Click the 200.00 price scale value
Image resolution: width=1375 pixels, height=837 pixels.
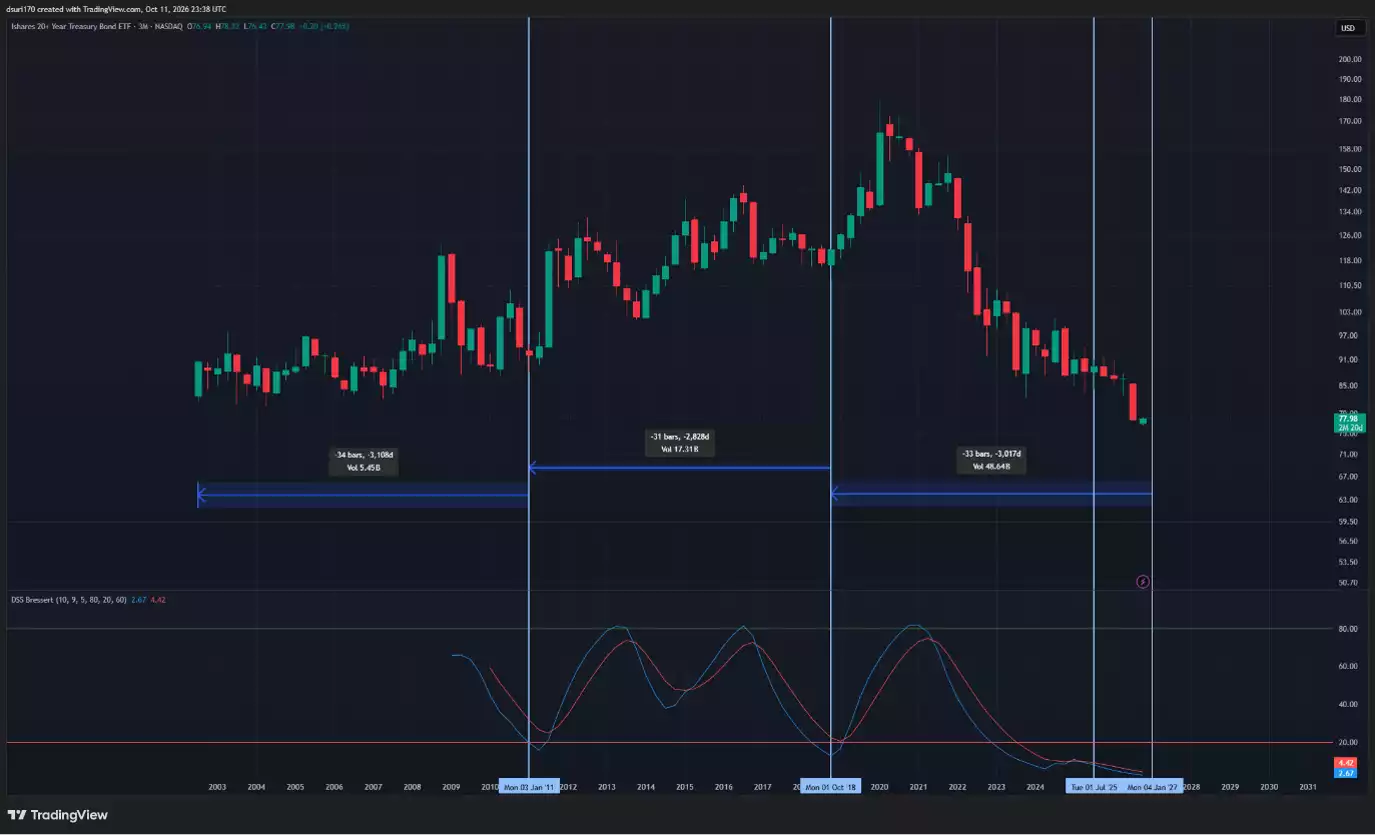1350,59
